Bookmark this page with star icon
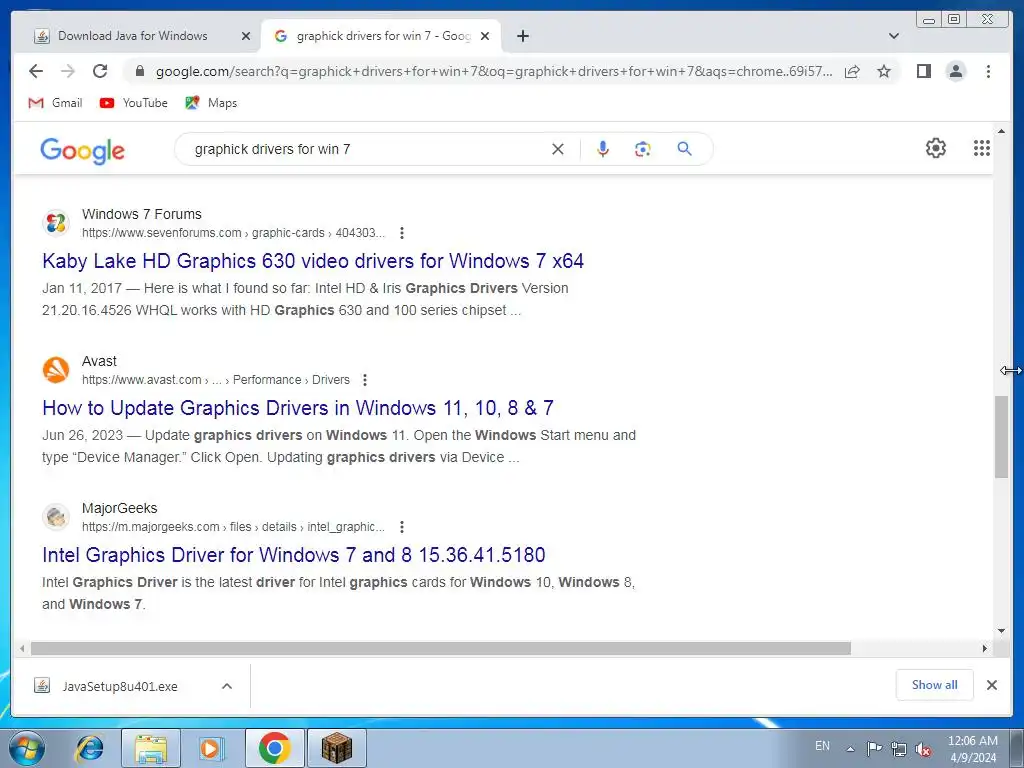The height and width of the screenshot is (768, 1024). [884, 71]
